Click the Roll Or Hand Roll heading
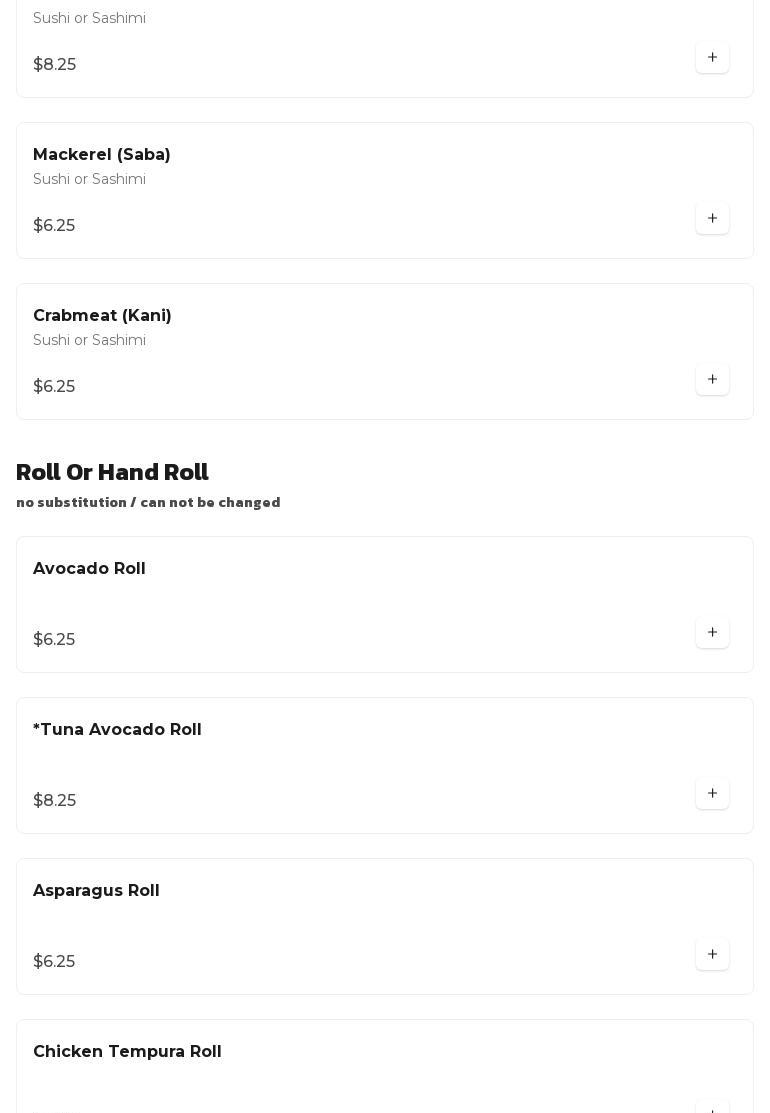Image resolution: width=770 pixels, height=1113 pixels. 112,472
